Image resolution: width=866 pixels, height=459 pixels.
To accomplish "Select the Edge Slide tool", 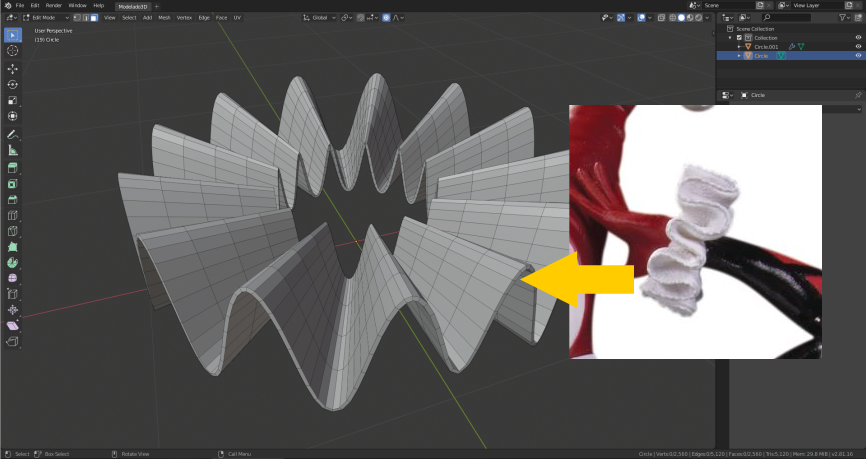I will 12,294.
